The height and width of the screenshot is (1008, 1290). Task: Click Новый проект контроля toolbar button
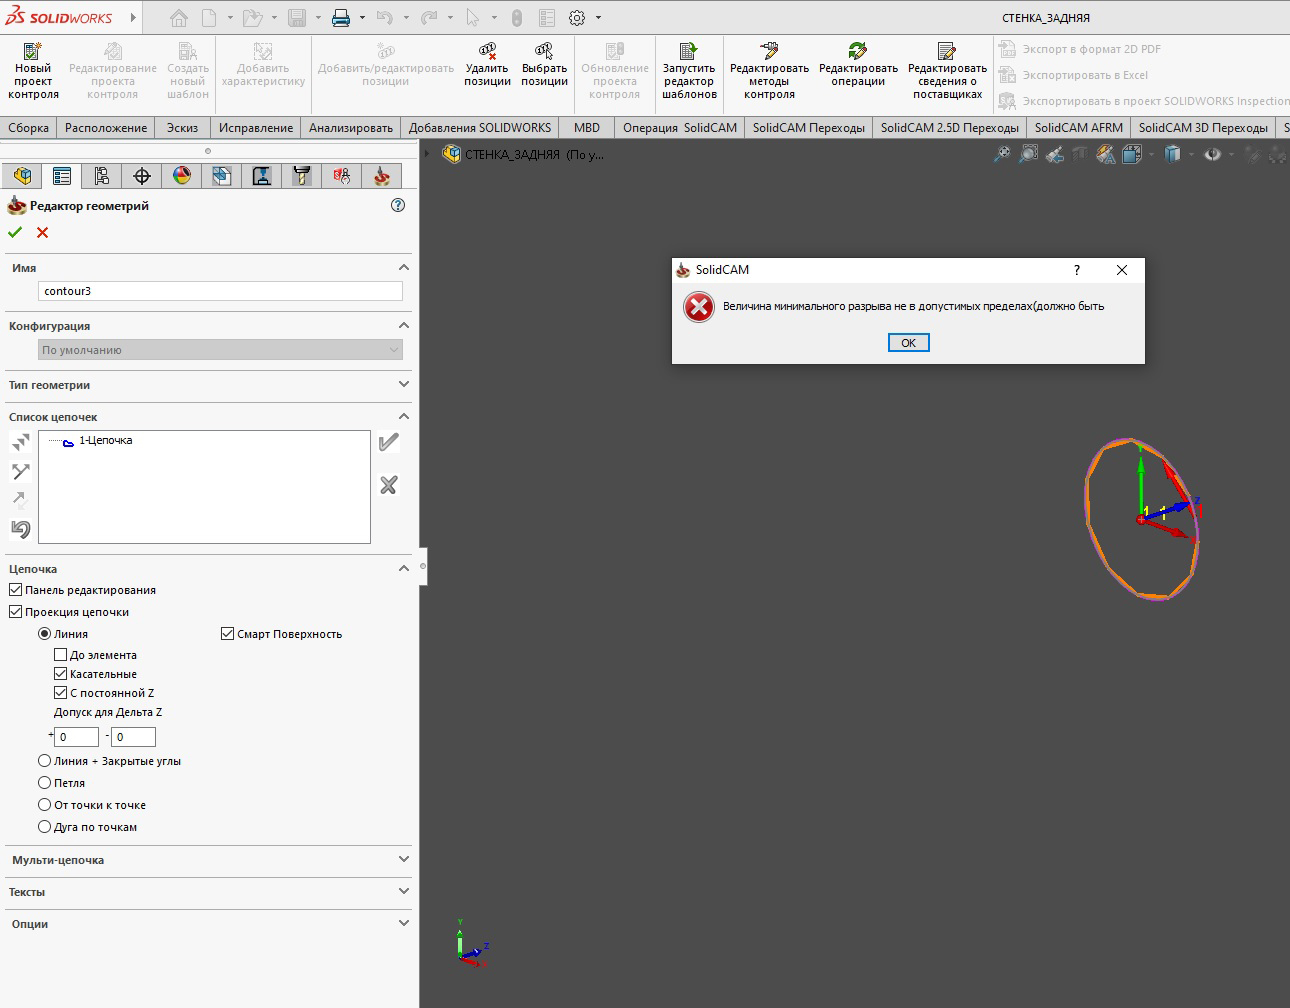[x=33, y=71]
